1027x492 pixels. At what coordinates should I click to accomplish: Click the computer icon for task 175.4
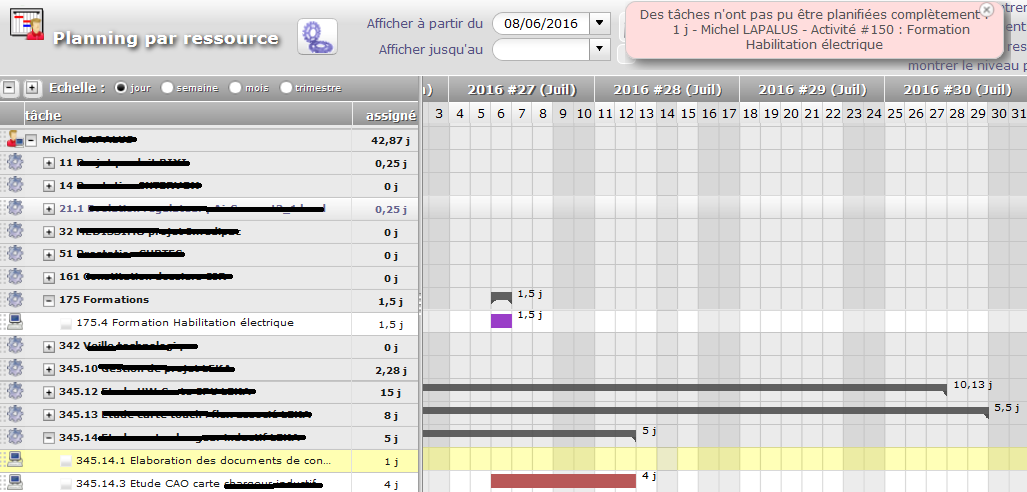click(x=15, y=322)
